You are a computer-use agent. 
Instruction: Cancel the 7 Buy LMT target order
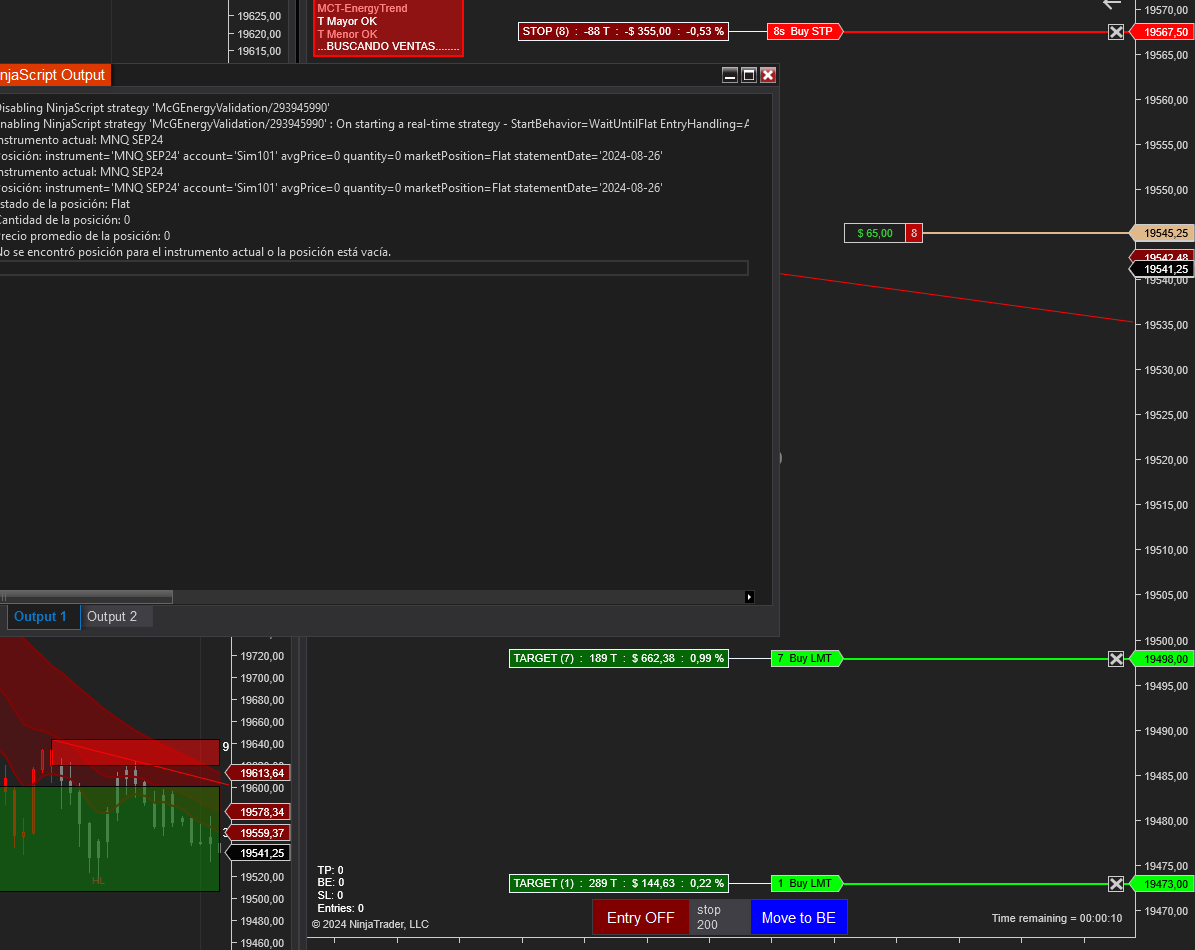click(x=1116, y=659)
